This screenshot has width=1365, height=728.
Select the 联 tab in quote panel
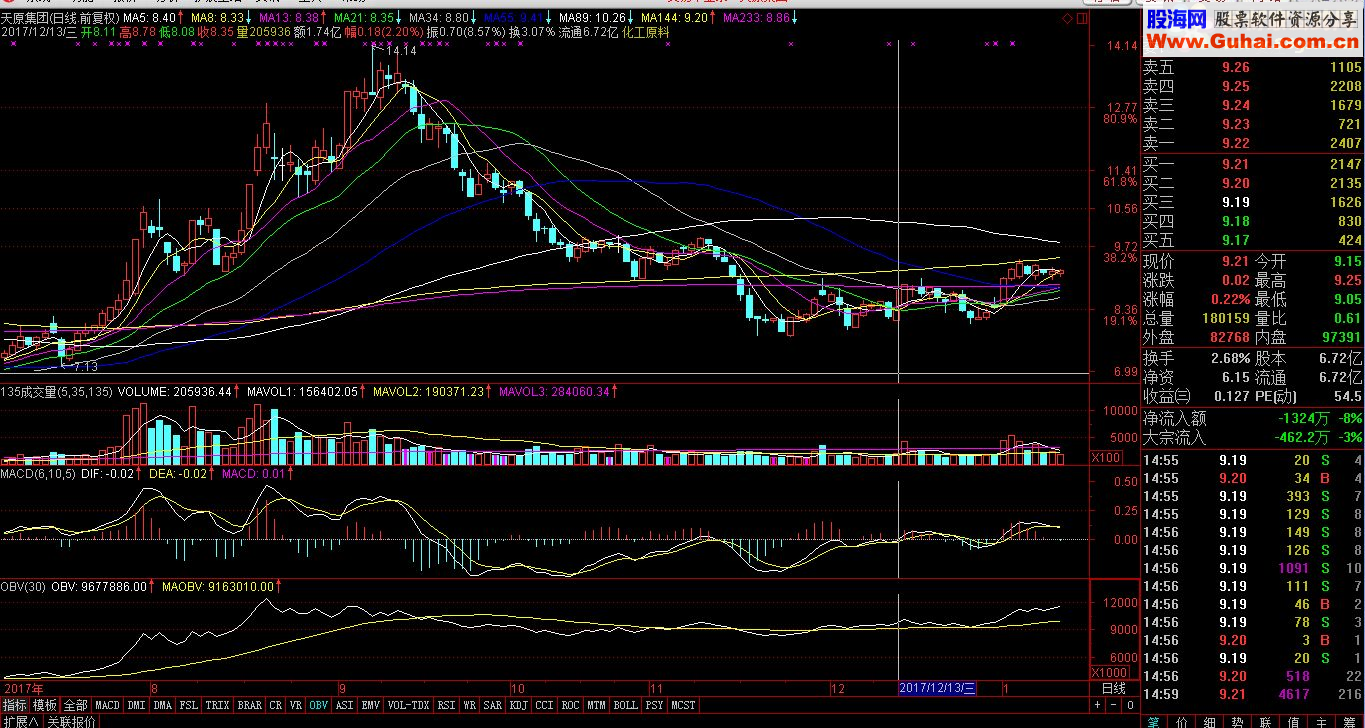[1266, 722]
